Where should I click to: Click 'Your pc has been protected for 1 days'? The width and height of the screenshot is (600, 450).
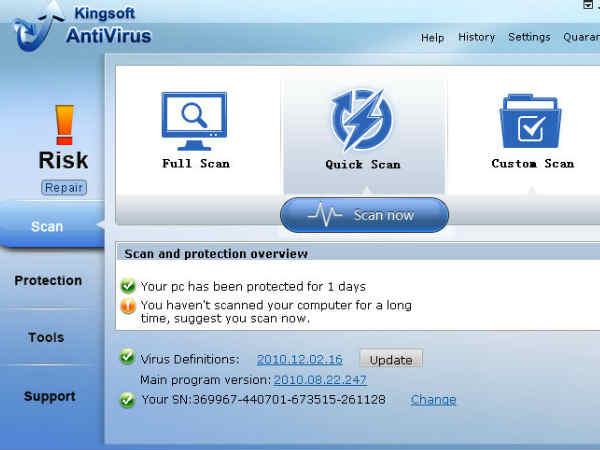253,287
